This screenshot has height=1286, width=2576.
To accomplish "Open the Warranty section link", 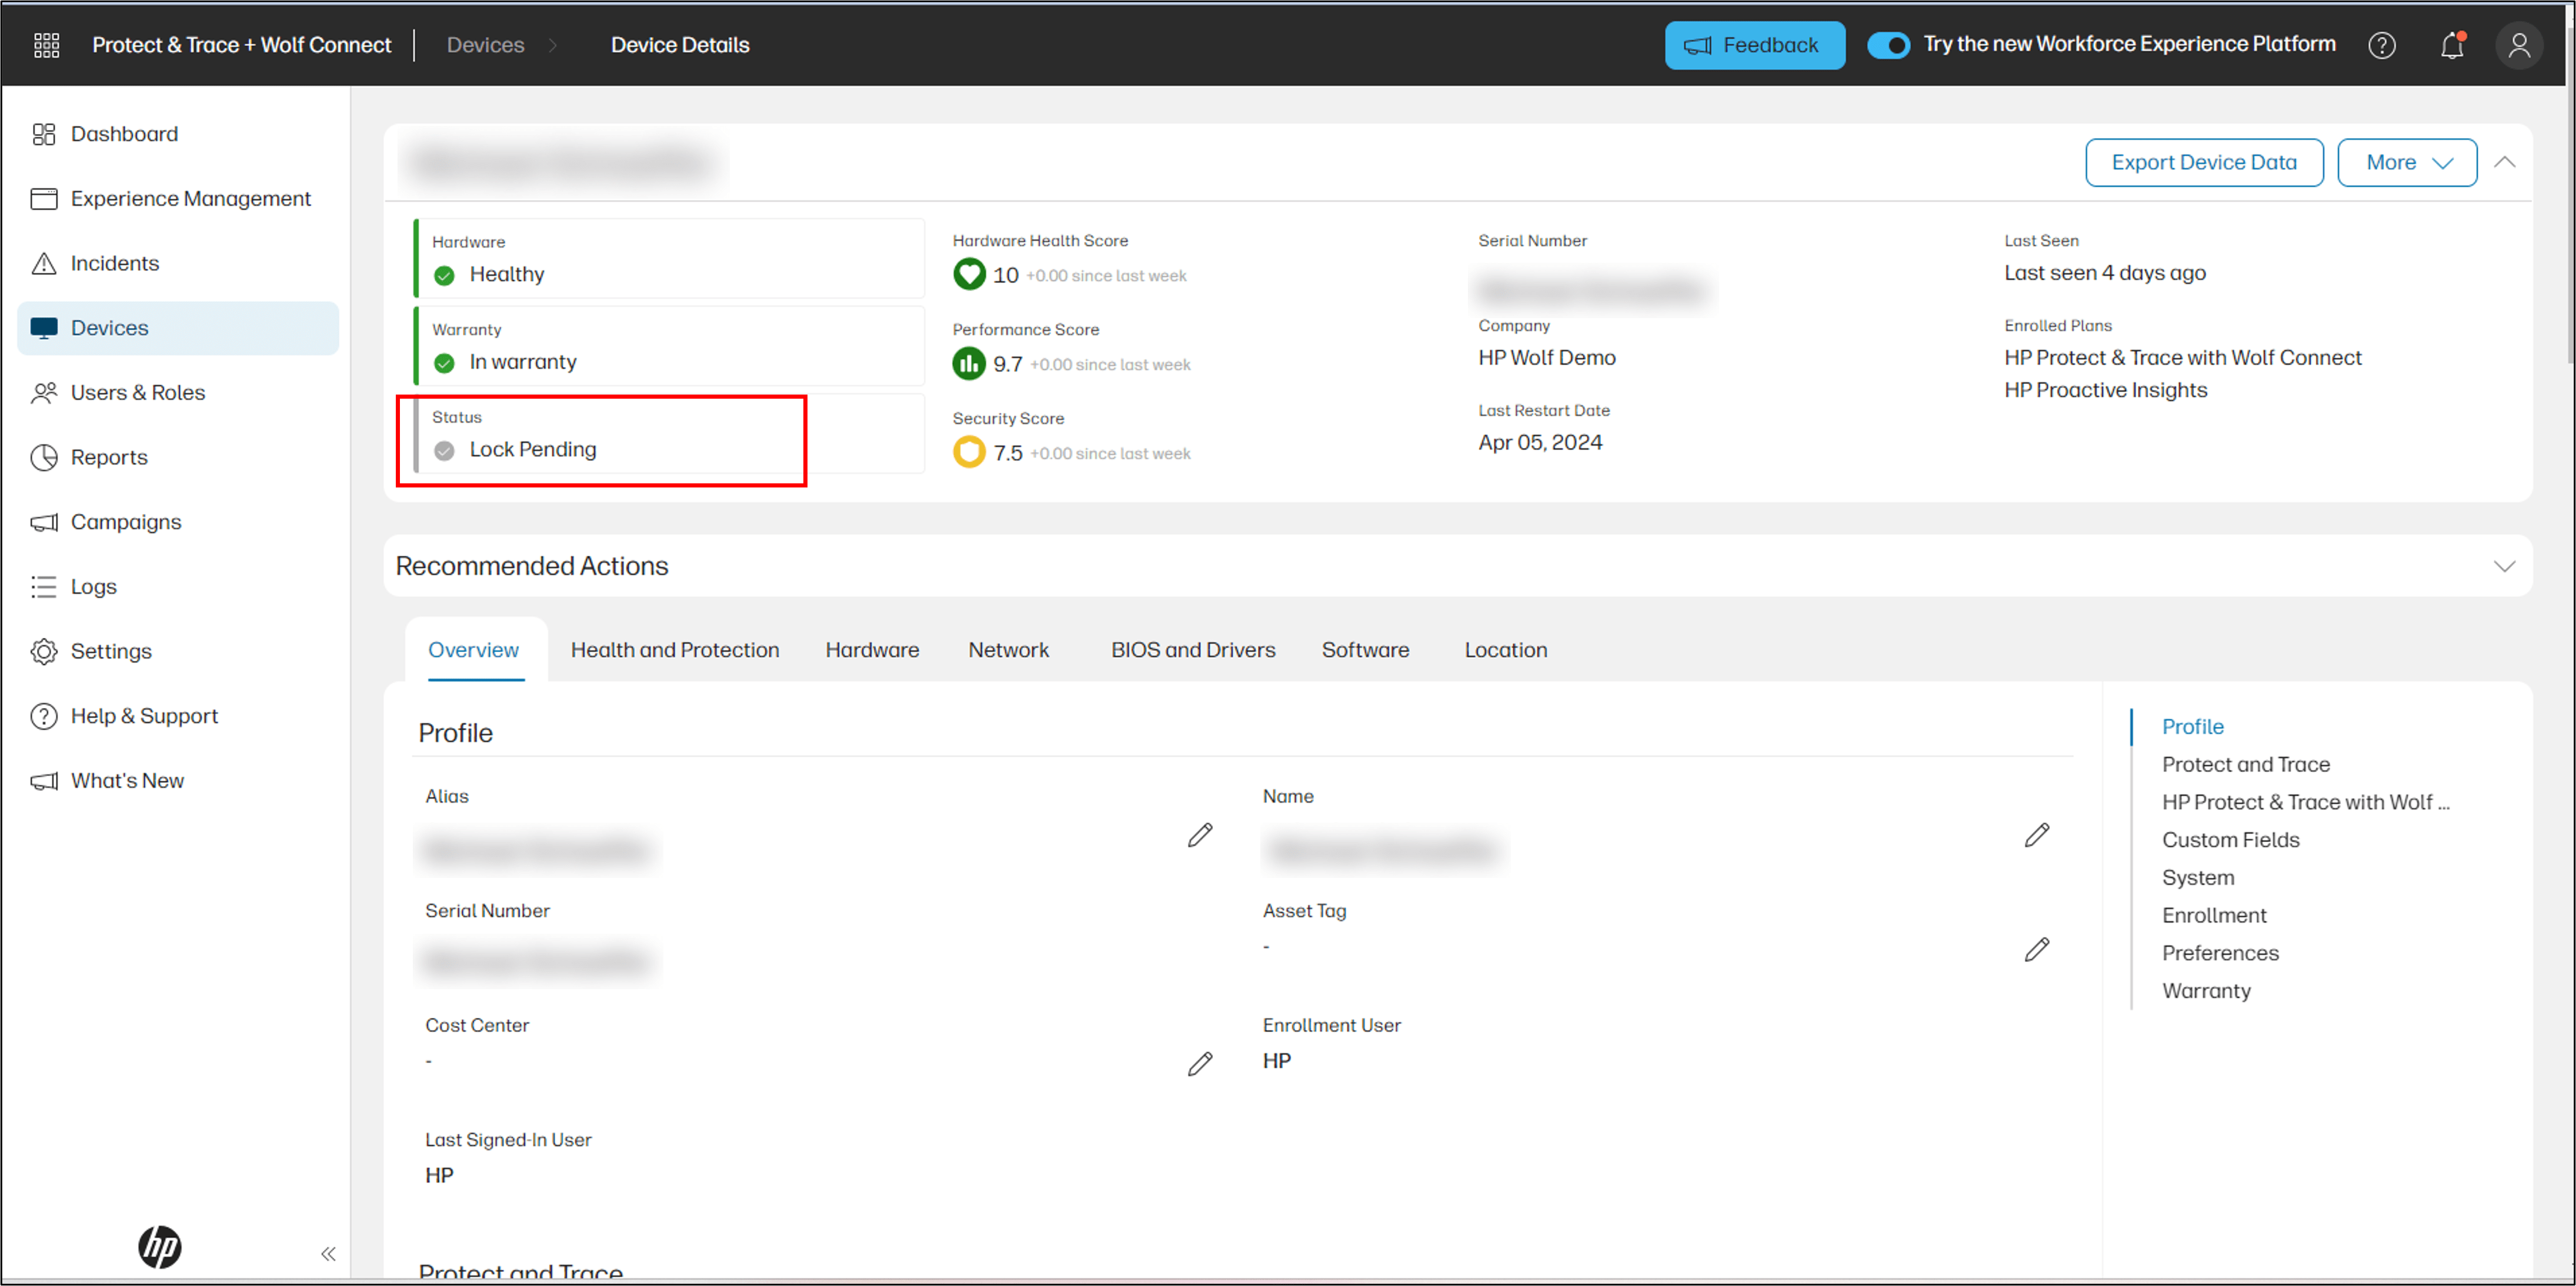I will 2206,990.
